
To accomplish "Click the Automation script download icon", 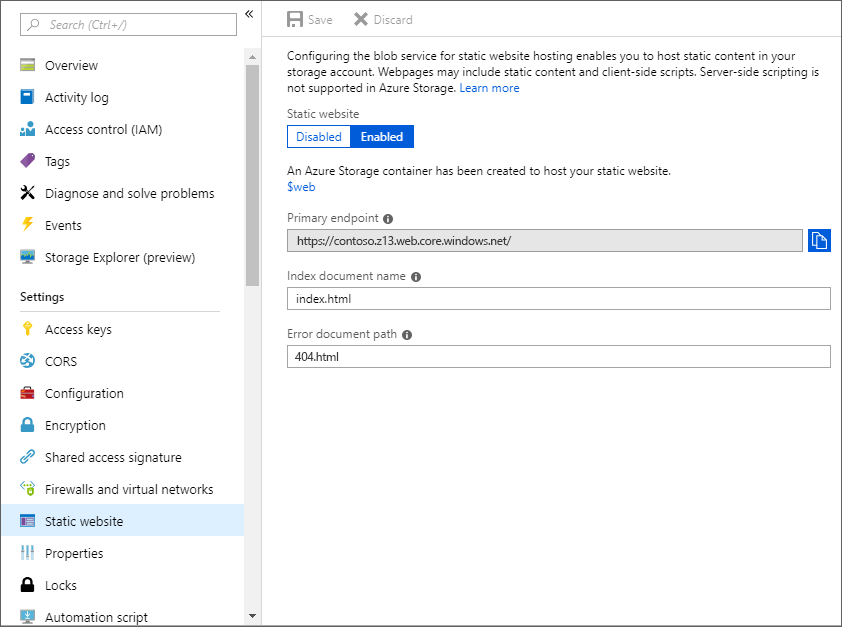I will [27, 616].
